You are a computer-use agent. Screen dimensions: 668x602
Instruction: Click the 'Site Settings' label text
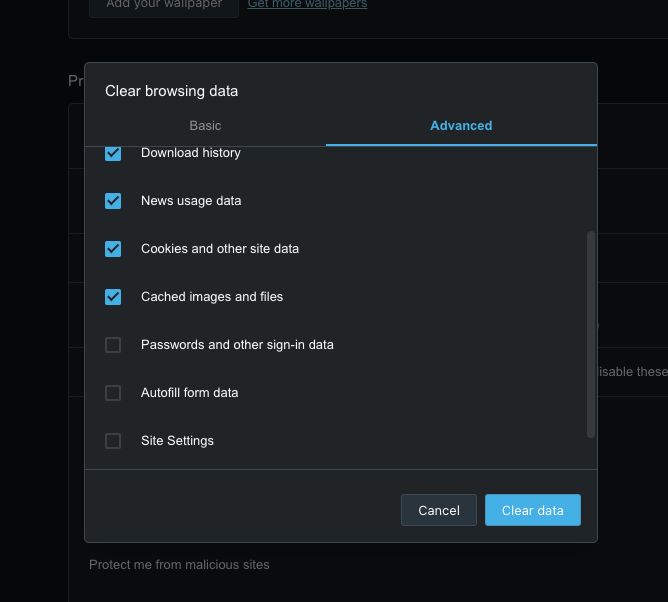177,441
